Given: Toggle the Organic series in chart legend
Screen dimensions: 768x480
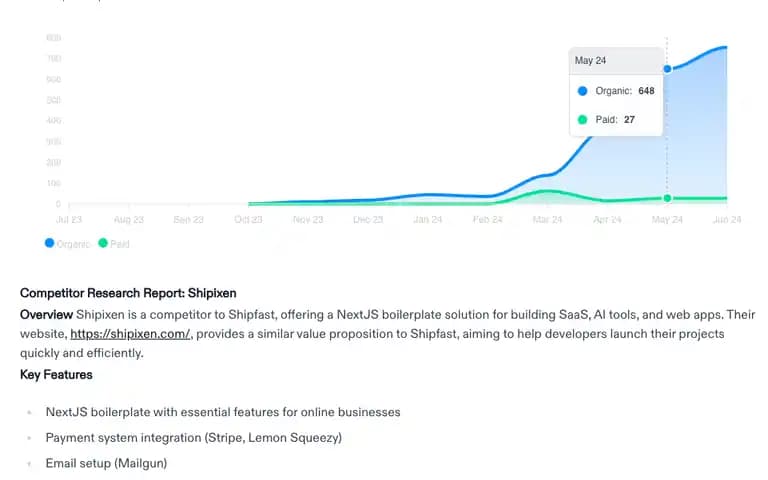Looking at the screenshot, I should (x=68, y=243).
